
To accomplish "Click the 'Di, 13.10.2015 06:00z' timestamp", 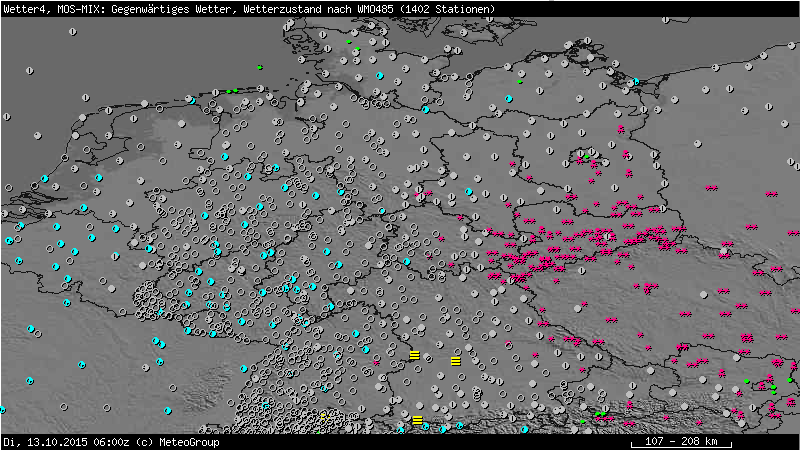I will click(66, 442).
